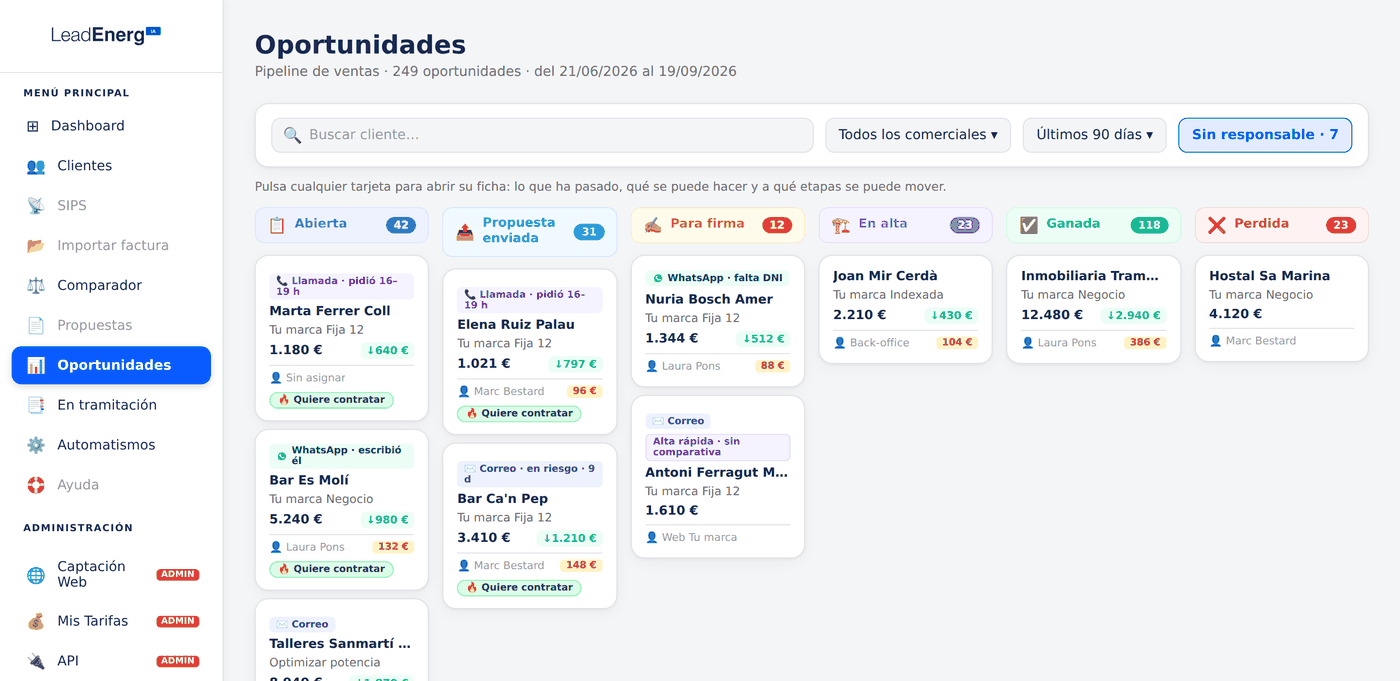
Task: Open Nuria Bosch Amer card
Action: coord(718,321)
